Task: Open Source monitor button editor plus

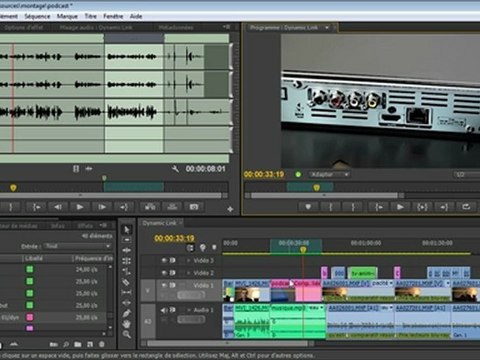Action: tap(230, 209)
